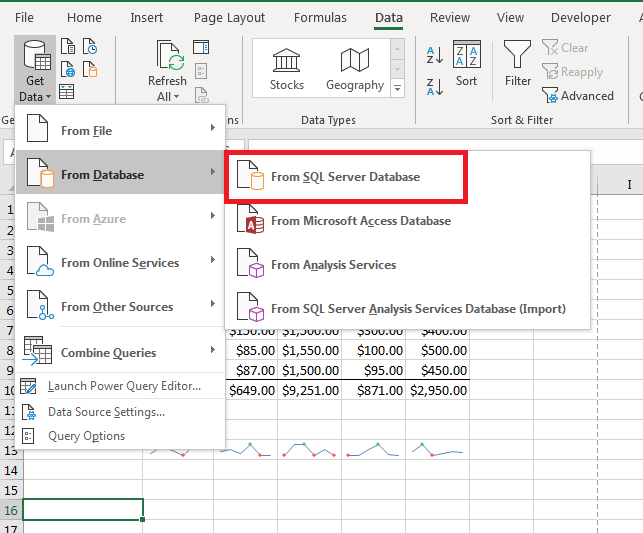Open the Queries & Connections pane icon
The image size is (643, 533).
pos(201,47)
